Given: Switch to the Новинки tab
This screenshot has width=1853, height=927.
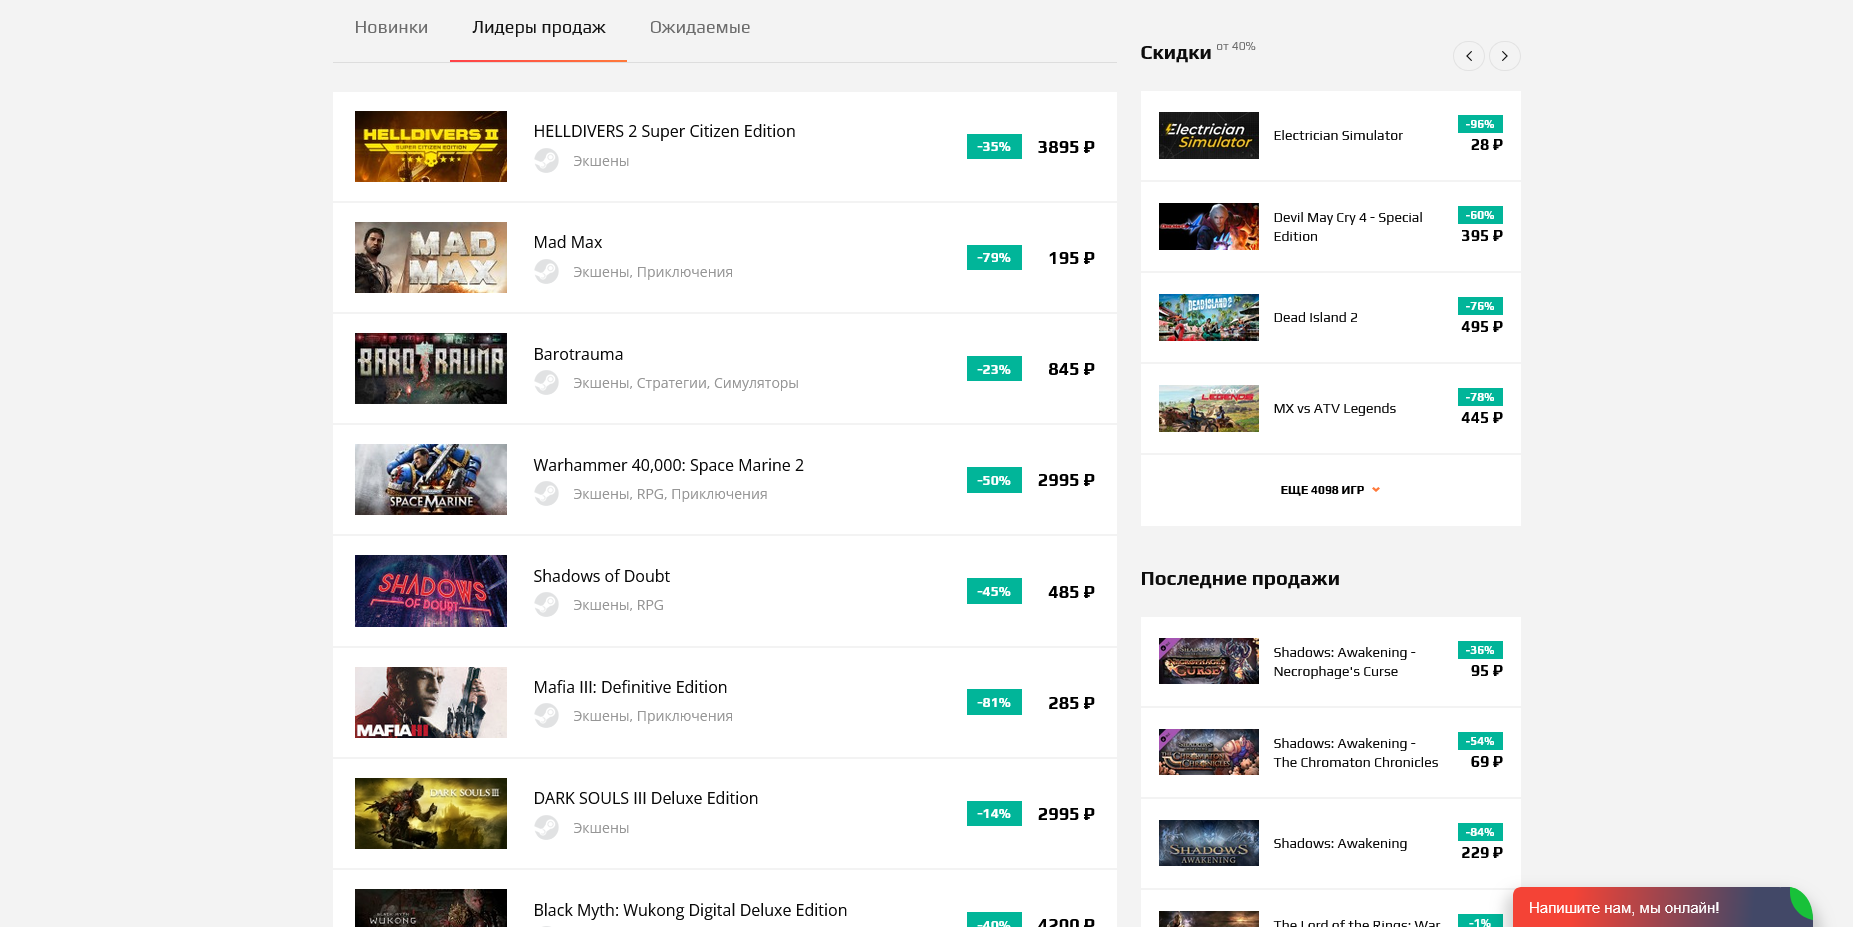Looking at the screenshot, I should pos(391,27).
